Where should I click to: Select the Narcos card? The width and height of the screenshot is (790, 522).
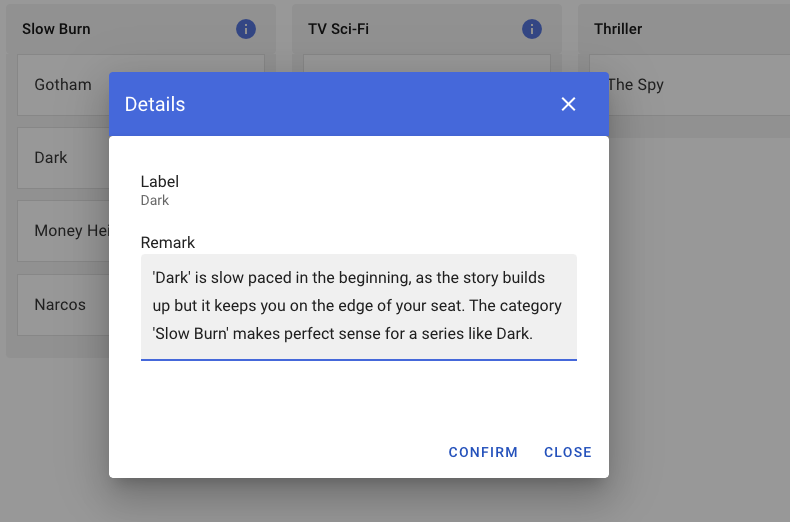[63, 305]
